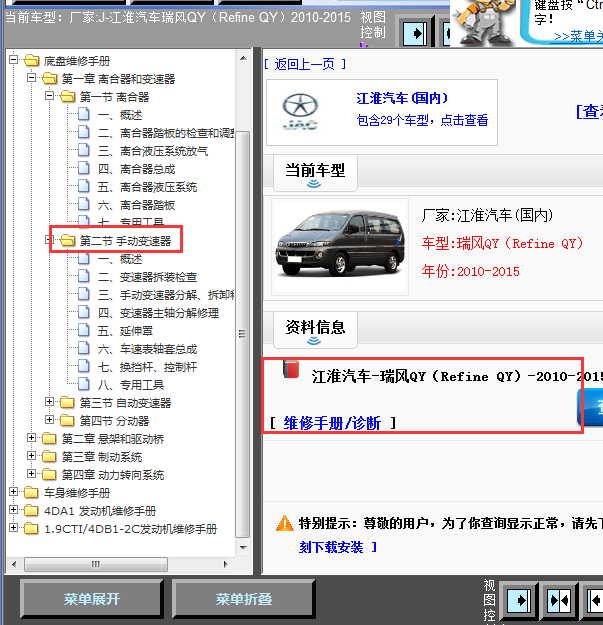
Task: Open 六、车速表轴套总成 document
Action: [147, 349]
